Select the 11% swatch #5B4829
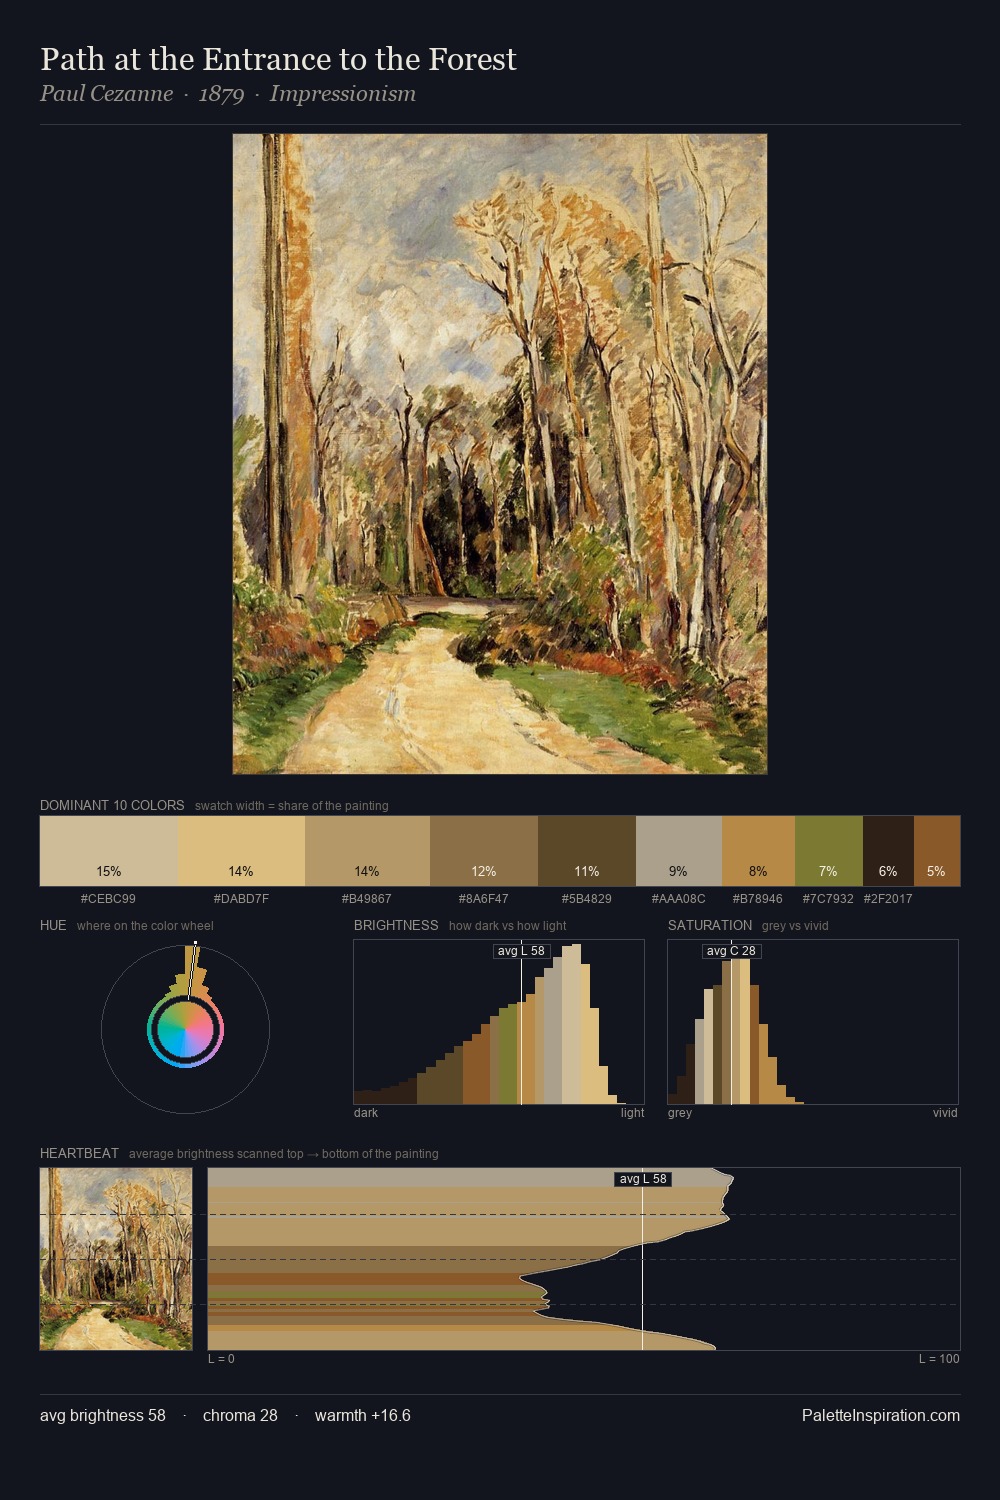1000x1500 pixels. [x=587, y=851]
